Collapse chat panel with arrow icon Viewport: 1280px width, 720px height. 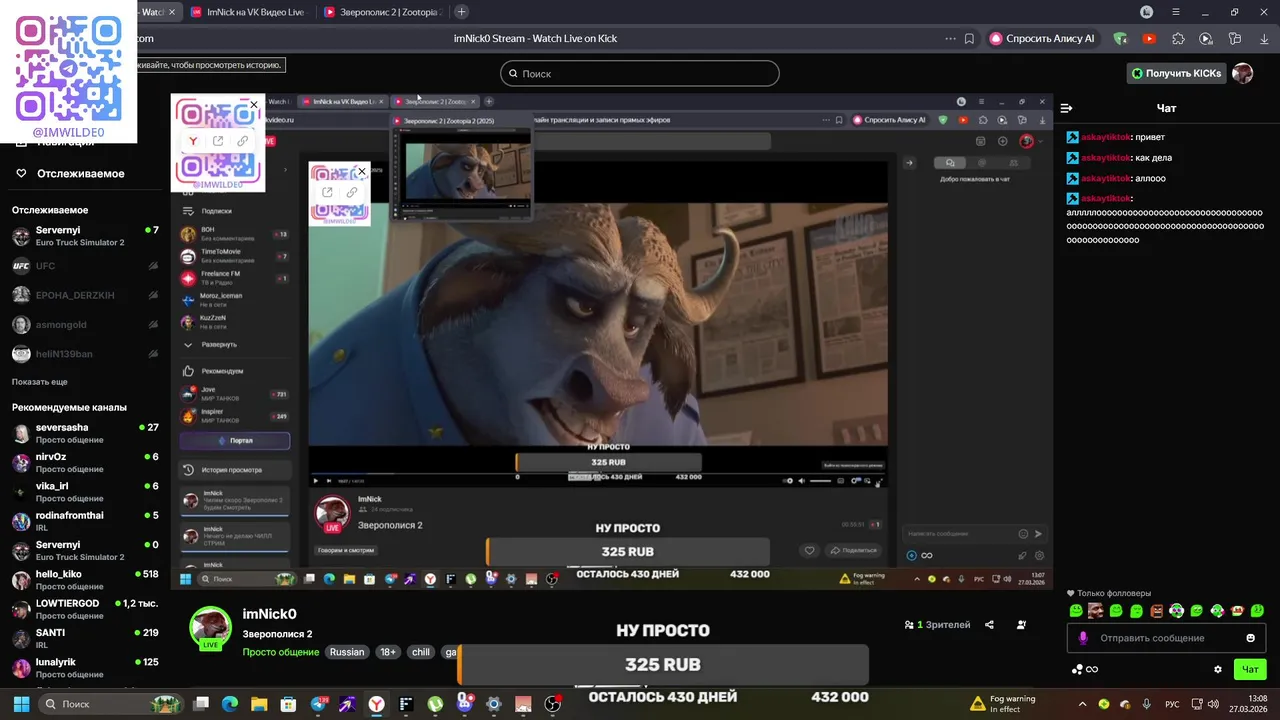point(1066,108)
